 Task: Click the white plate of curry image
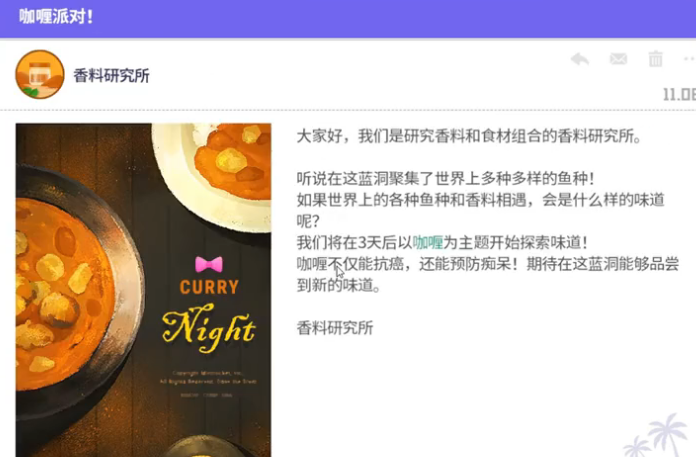[212, 177]
